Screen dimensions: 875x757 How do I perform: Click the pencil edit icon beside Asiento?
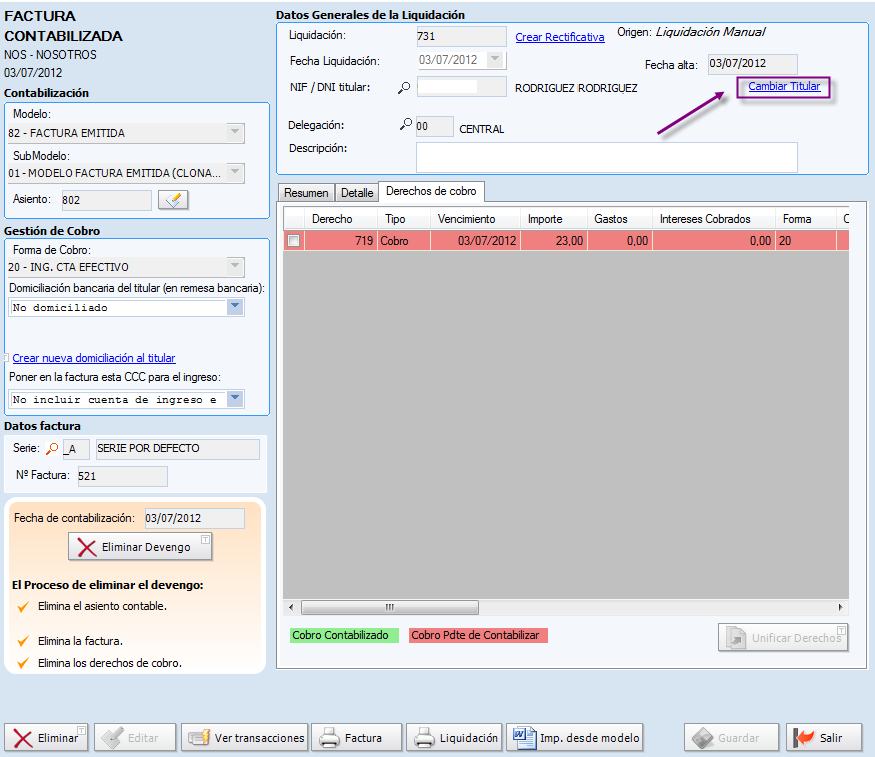pyautogui.click(x=173, y=201)
